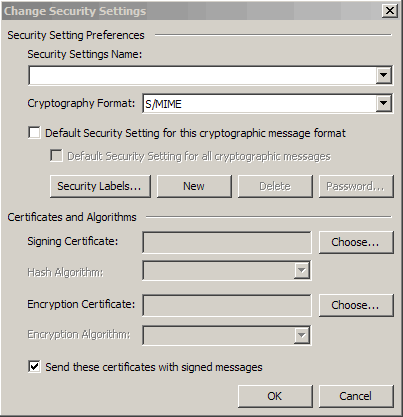This screenshot has width=403, height=417.
Task: Uncheck Send these certificates with signed messages
Action: click(x=35, y=367)
